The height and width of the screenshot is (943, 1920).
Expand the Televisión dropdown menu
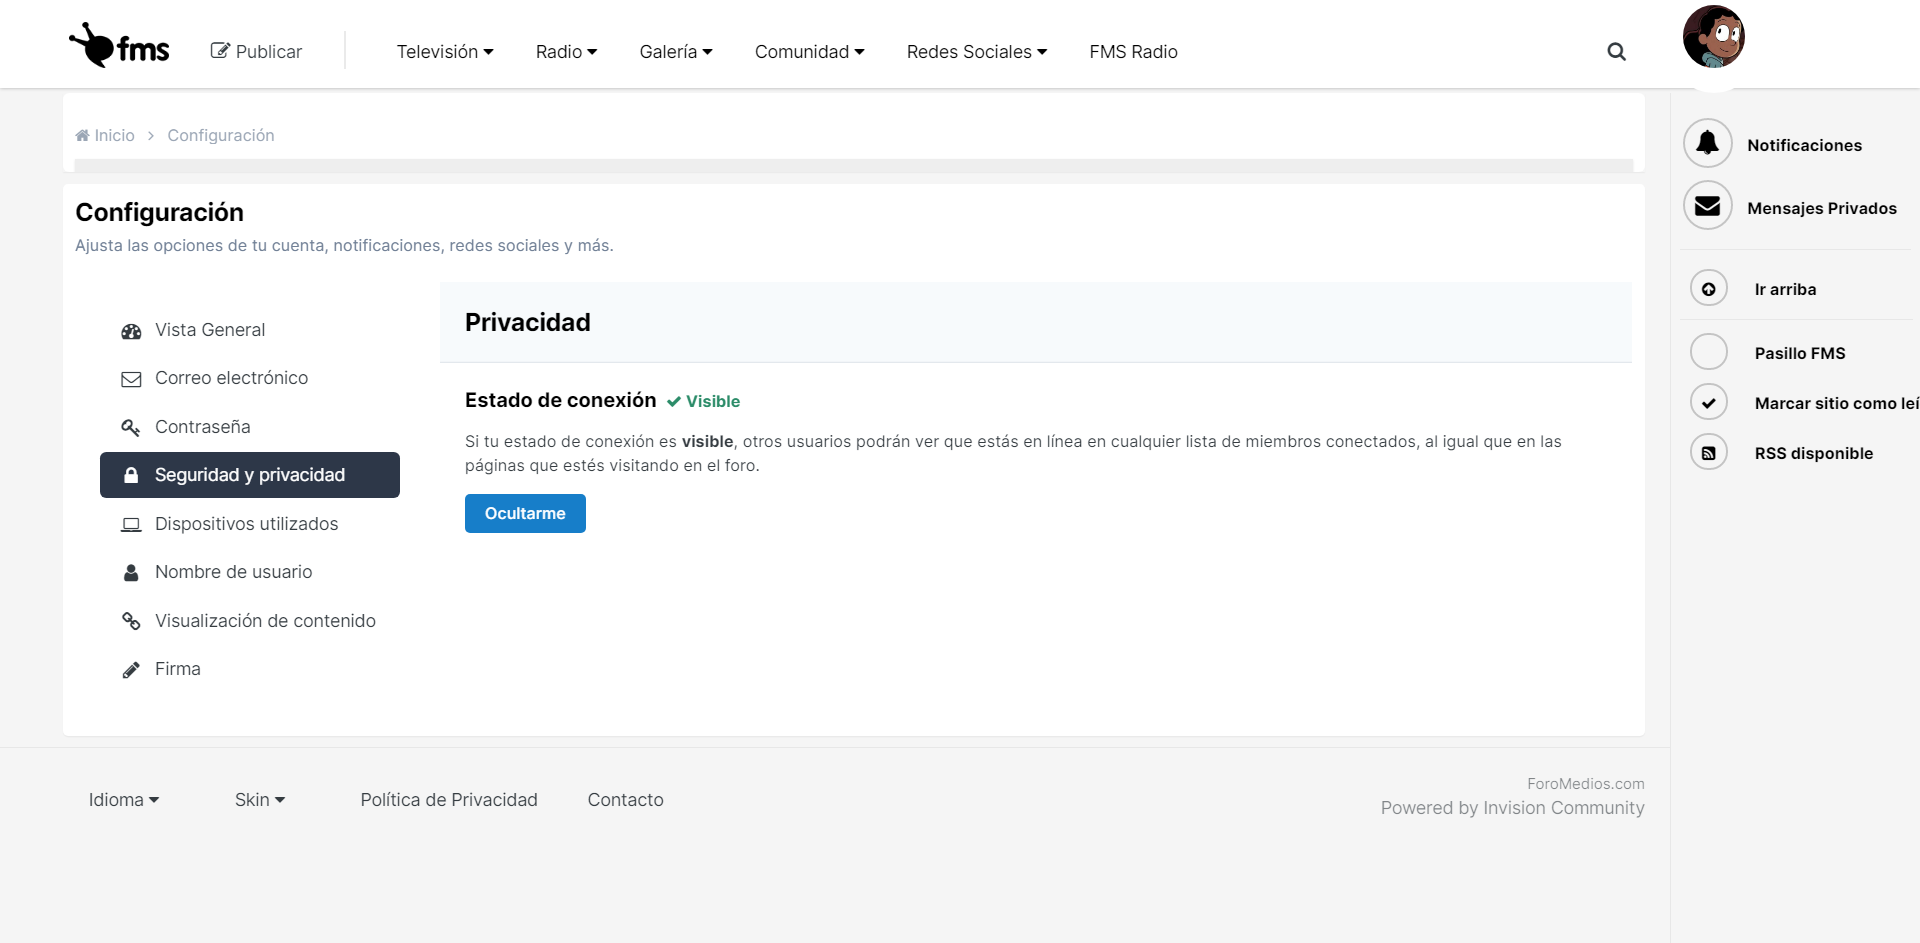click(444, 52)
